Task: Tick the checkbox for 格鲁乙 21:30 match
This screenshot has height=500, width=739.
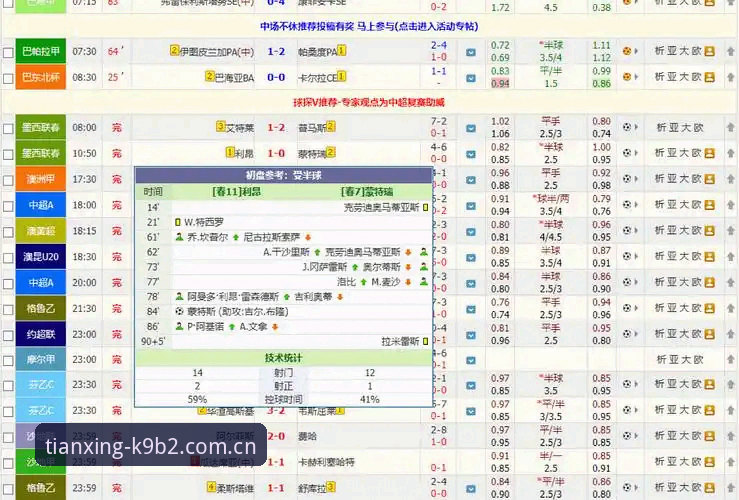Action: coord(8,310)
